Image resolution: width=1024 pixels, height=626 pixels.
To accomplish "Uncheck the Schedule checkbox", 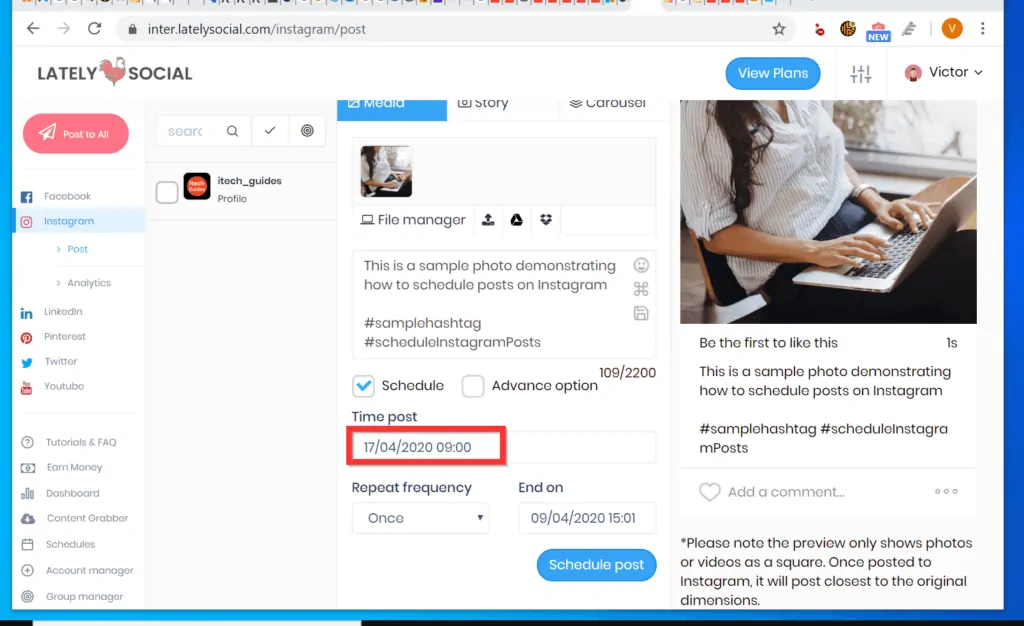I will [x=365, y=386].
